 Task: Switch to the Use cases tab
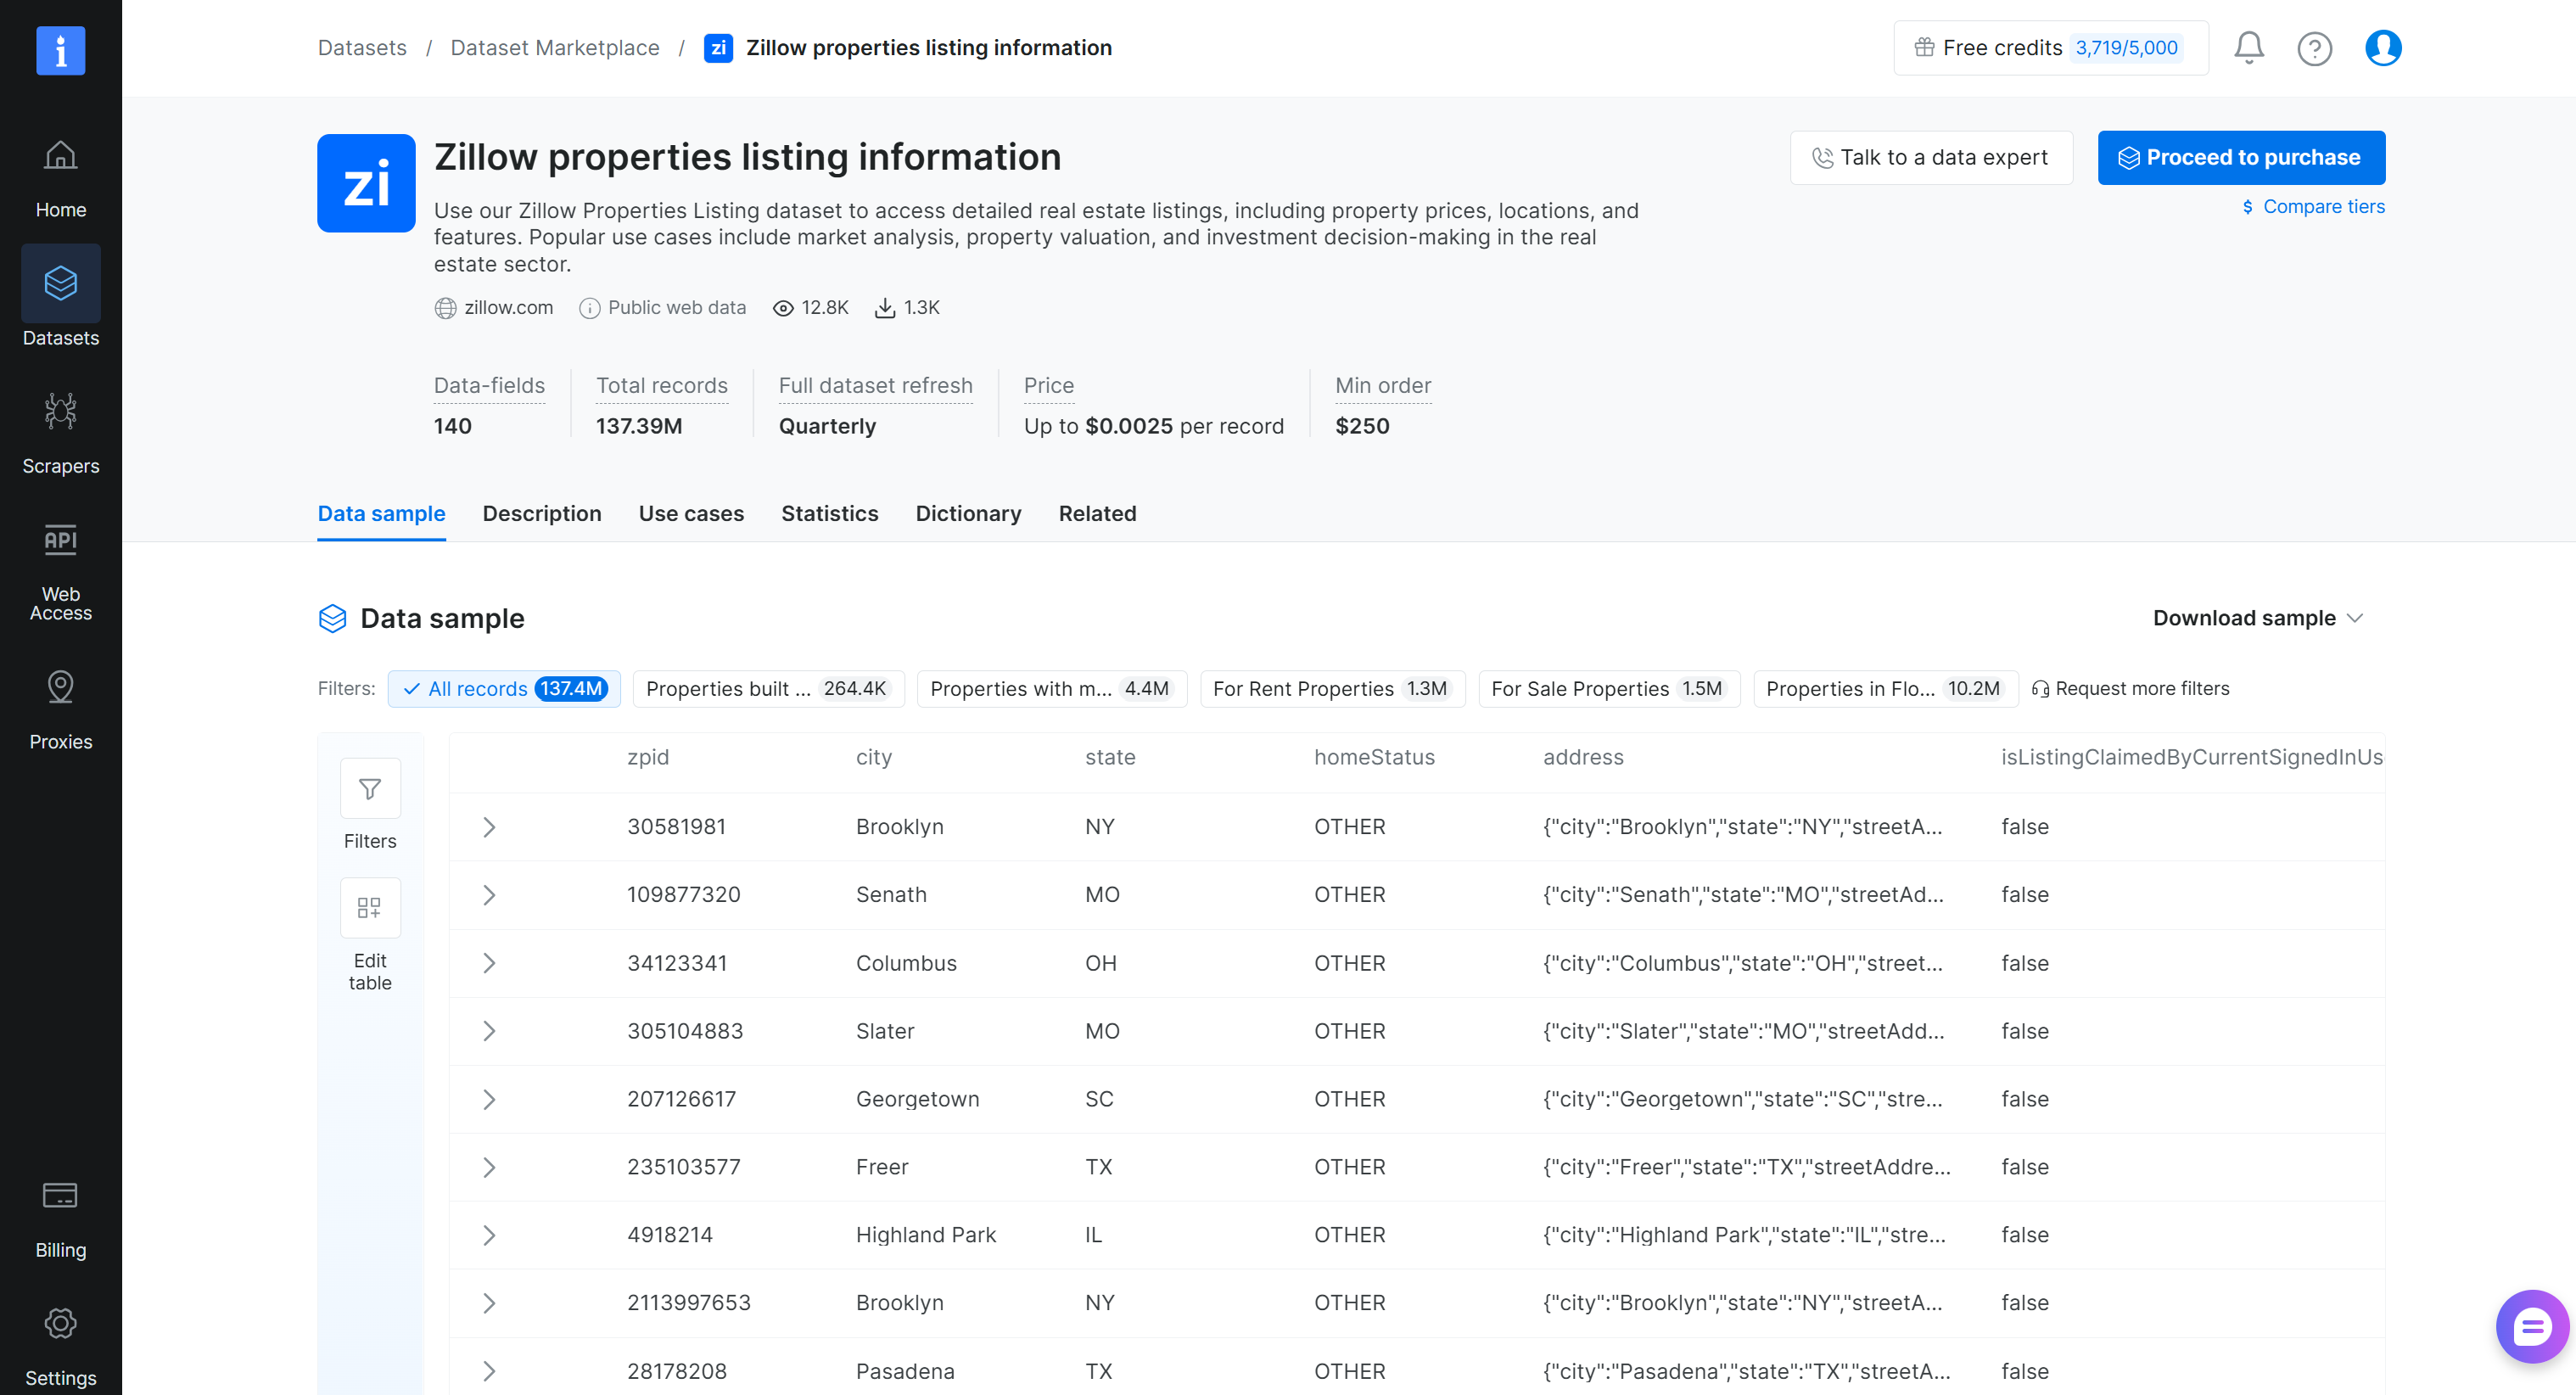pos(691,514)
